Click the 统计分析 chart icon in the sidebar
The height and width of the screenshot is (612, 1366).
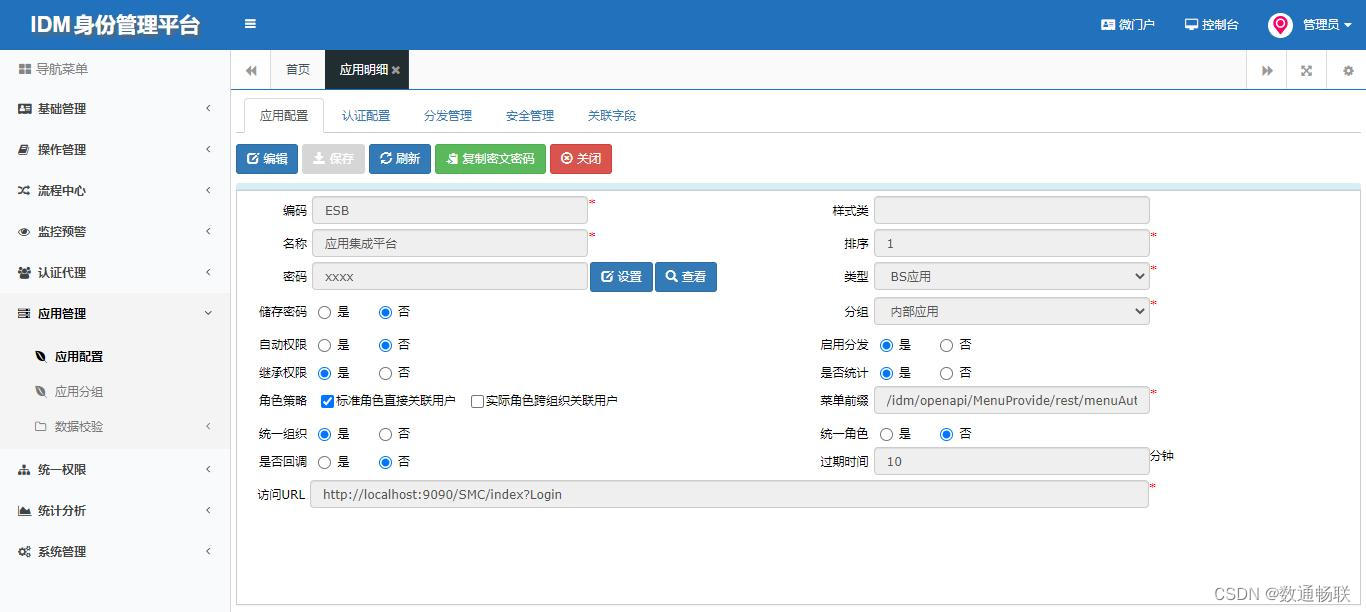(x=25, y=511)
